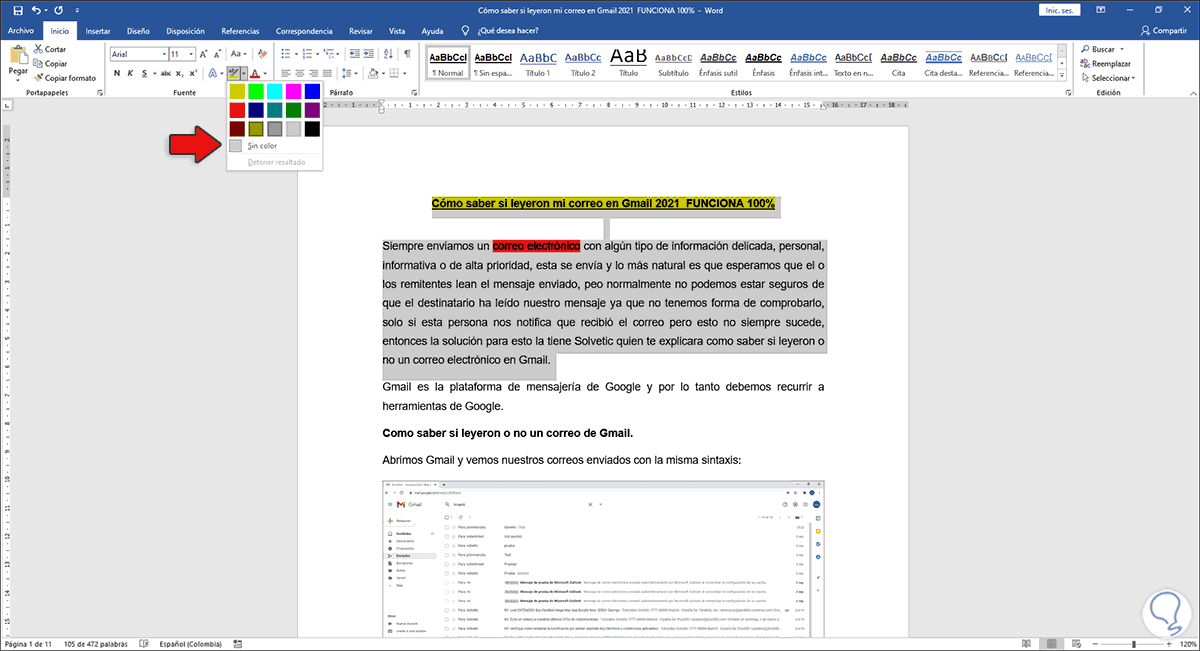The width and height of the screenshot is (1200, 651).
Task: Toggle underline (Subrayado) formatting
Action: pyautogui.click(x=143, y=73)
